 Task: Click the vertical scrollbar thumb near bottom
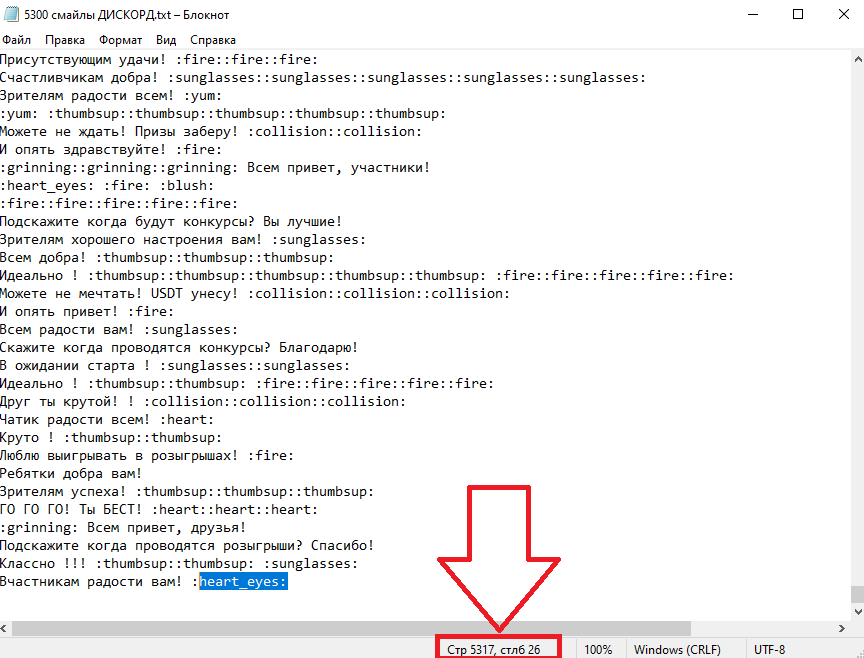857,595
